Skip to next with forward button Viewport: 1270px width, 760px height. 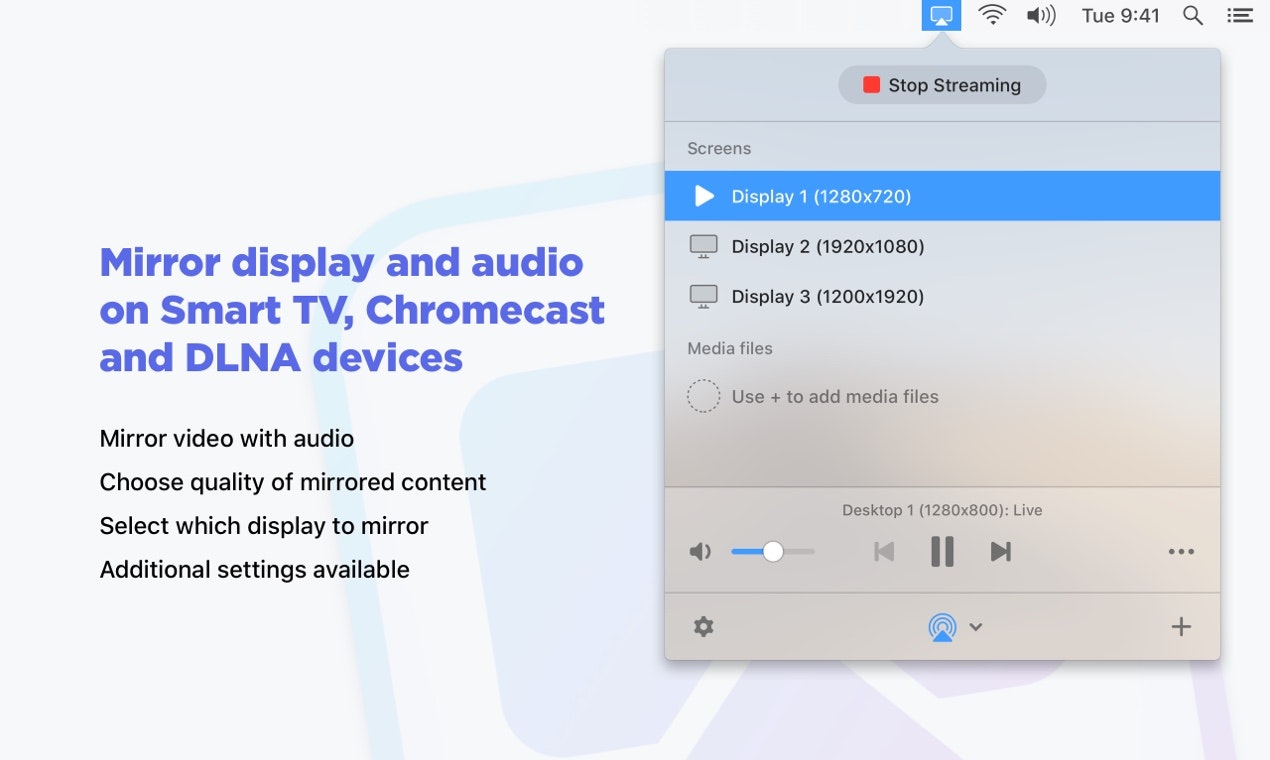pyautogui.click(x=1000, y=551)
